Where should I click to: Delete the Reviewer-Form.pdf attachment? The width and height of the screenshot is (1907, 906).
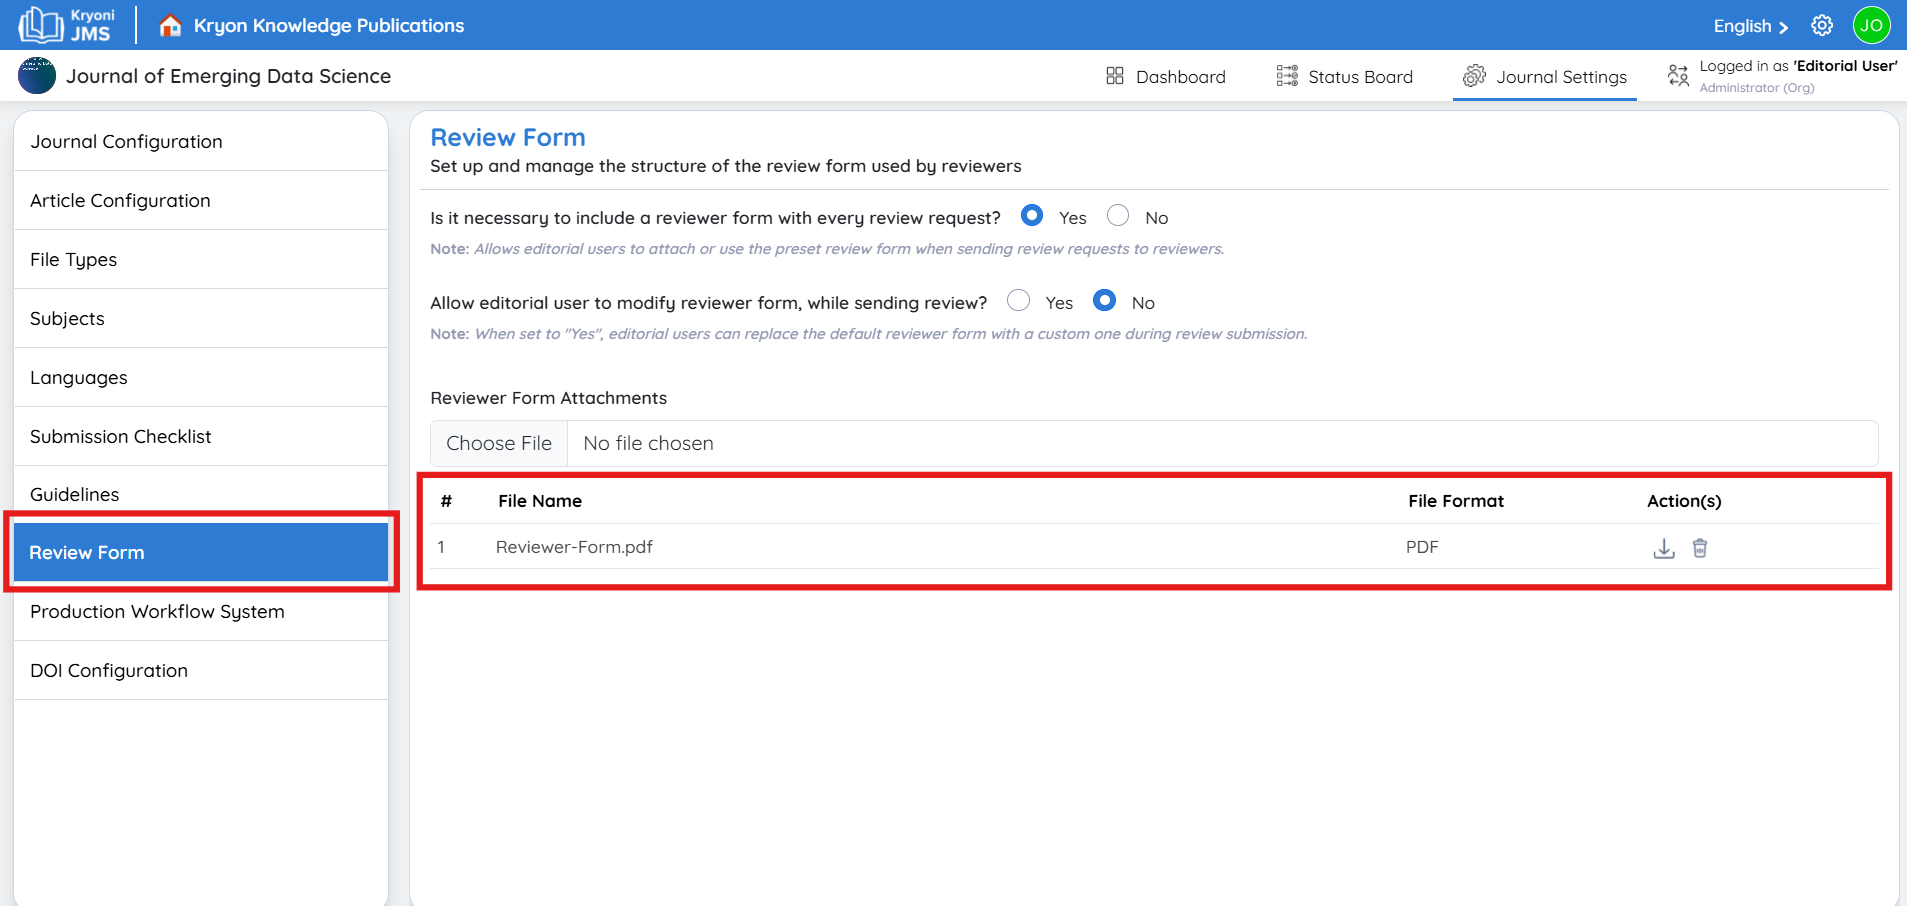click(x=1700, y=548)
